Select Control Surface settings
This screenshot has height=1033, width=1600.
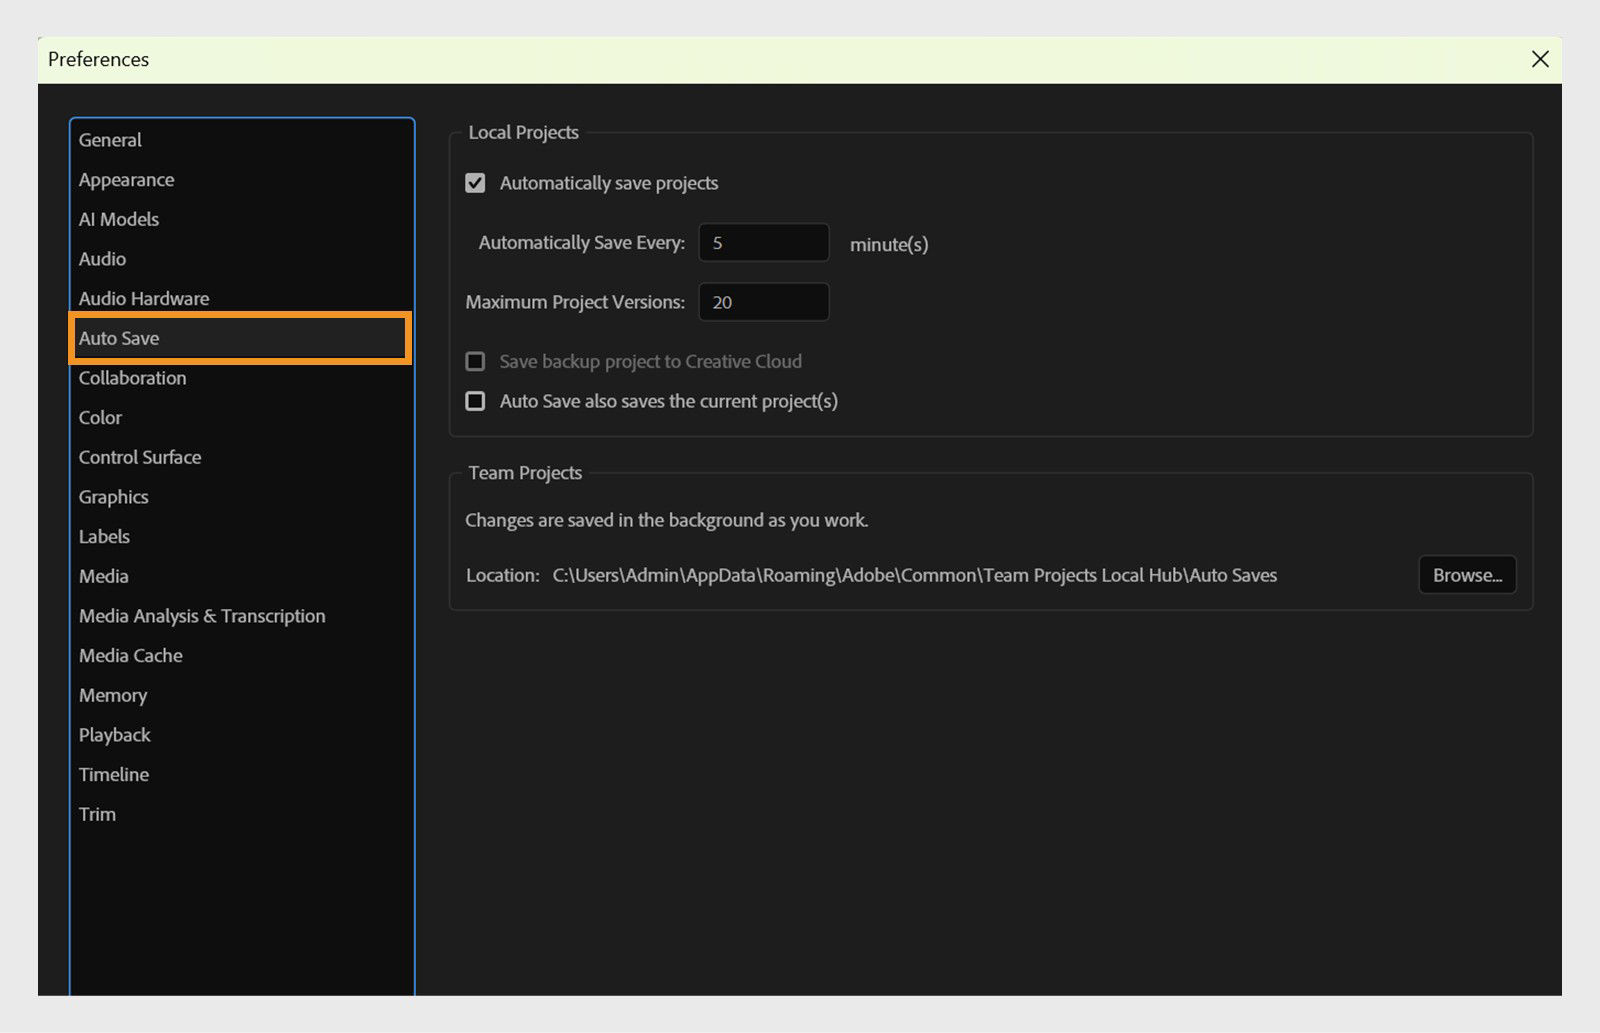[139, 457]
